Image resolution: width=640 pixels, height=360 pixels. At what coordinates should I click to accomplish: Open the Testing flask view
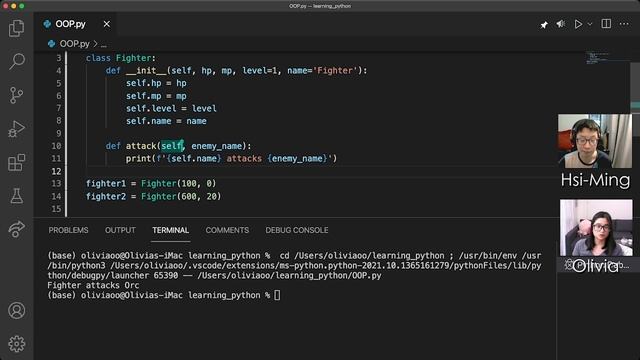tap(16, 196)
